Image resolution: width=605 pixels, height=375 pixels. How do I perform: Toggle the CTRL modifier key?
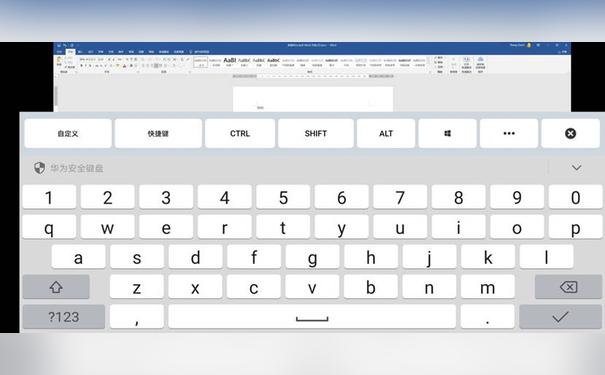(x=240, y=133)
